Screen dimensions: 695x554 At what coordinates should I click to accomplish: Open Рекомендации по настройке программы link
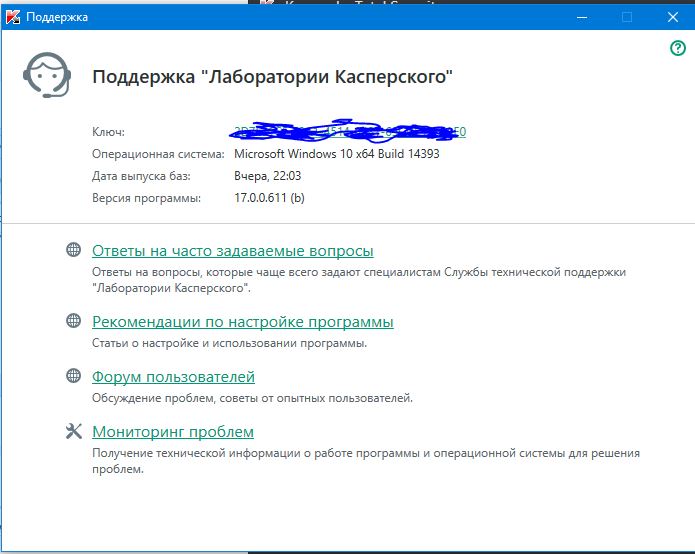tap(243, 322)
